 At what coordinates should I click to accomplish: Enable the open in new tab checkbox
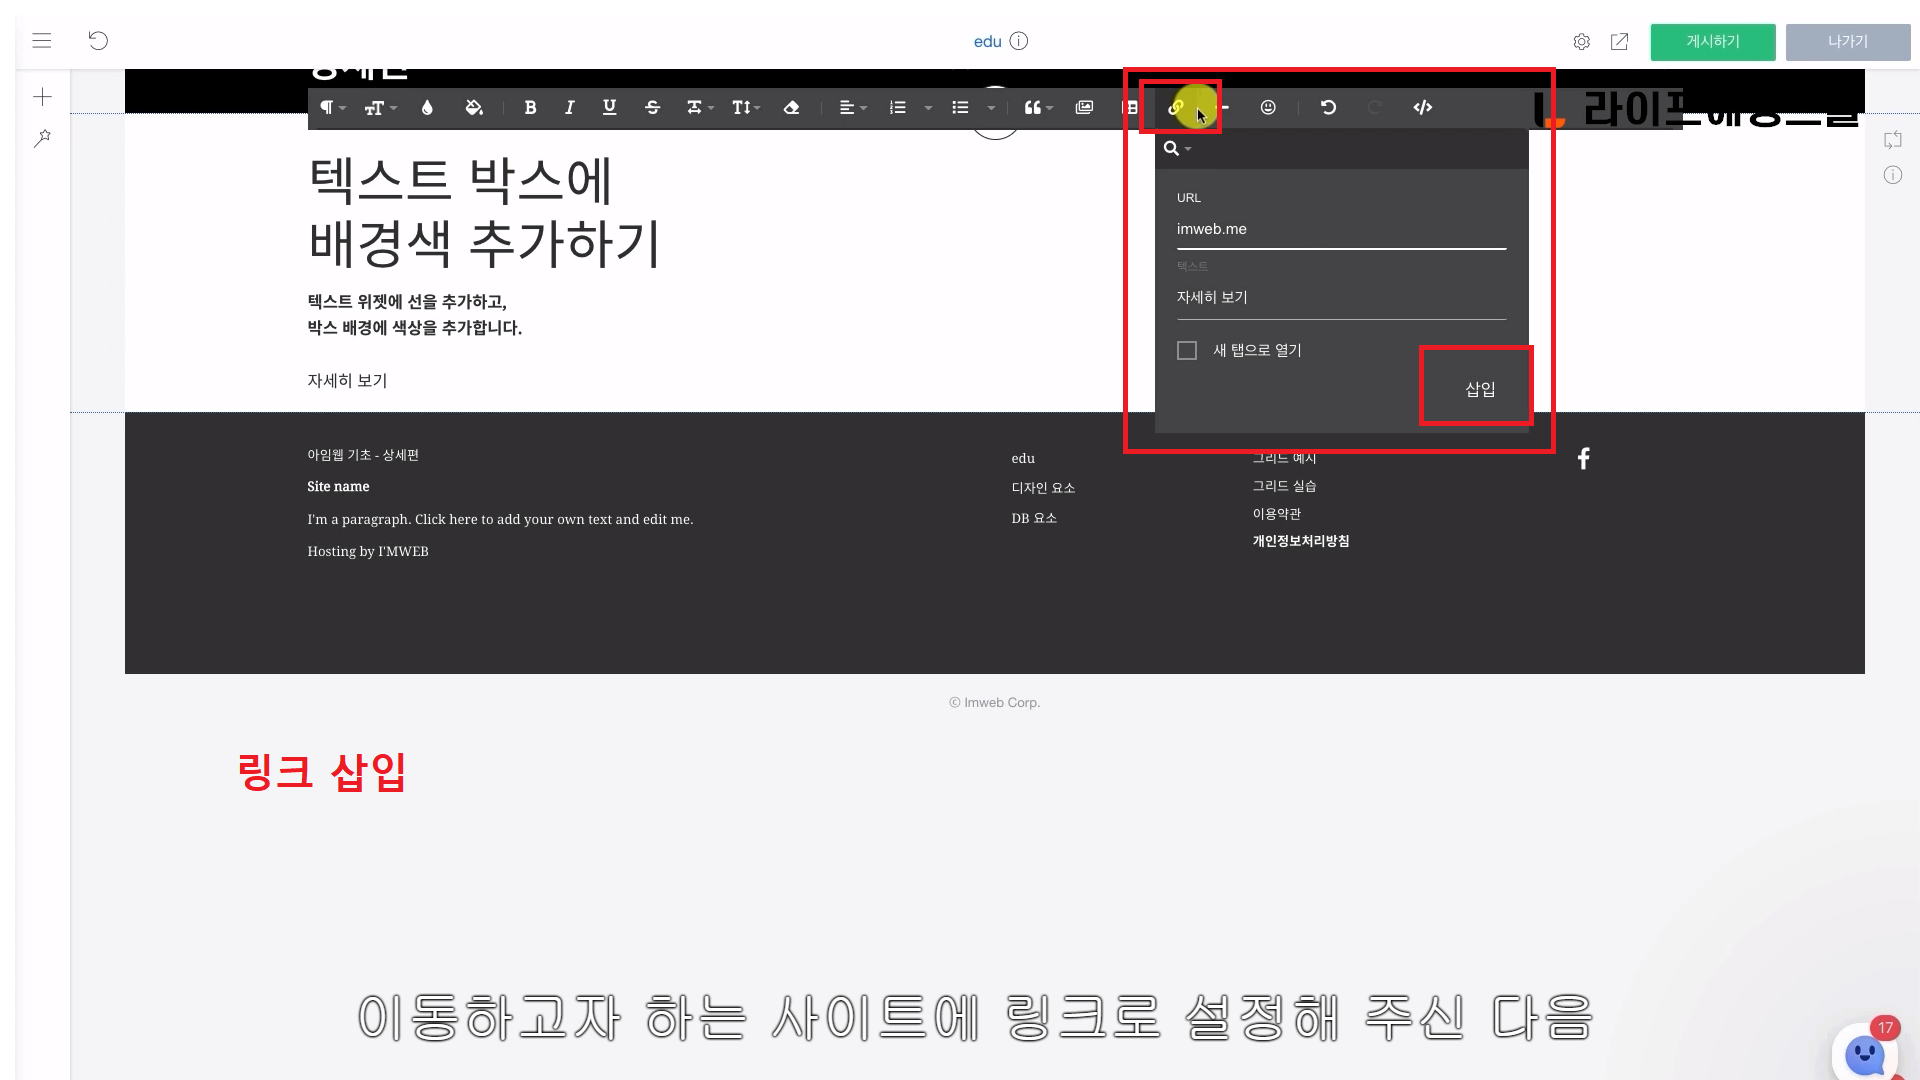click(x=1187, y=351)
